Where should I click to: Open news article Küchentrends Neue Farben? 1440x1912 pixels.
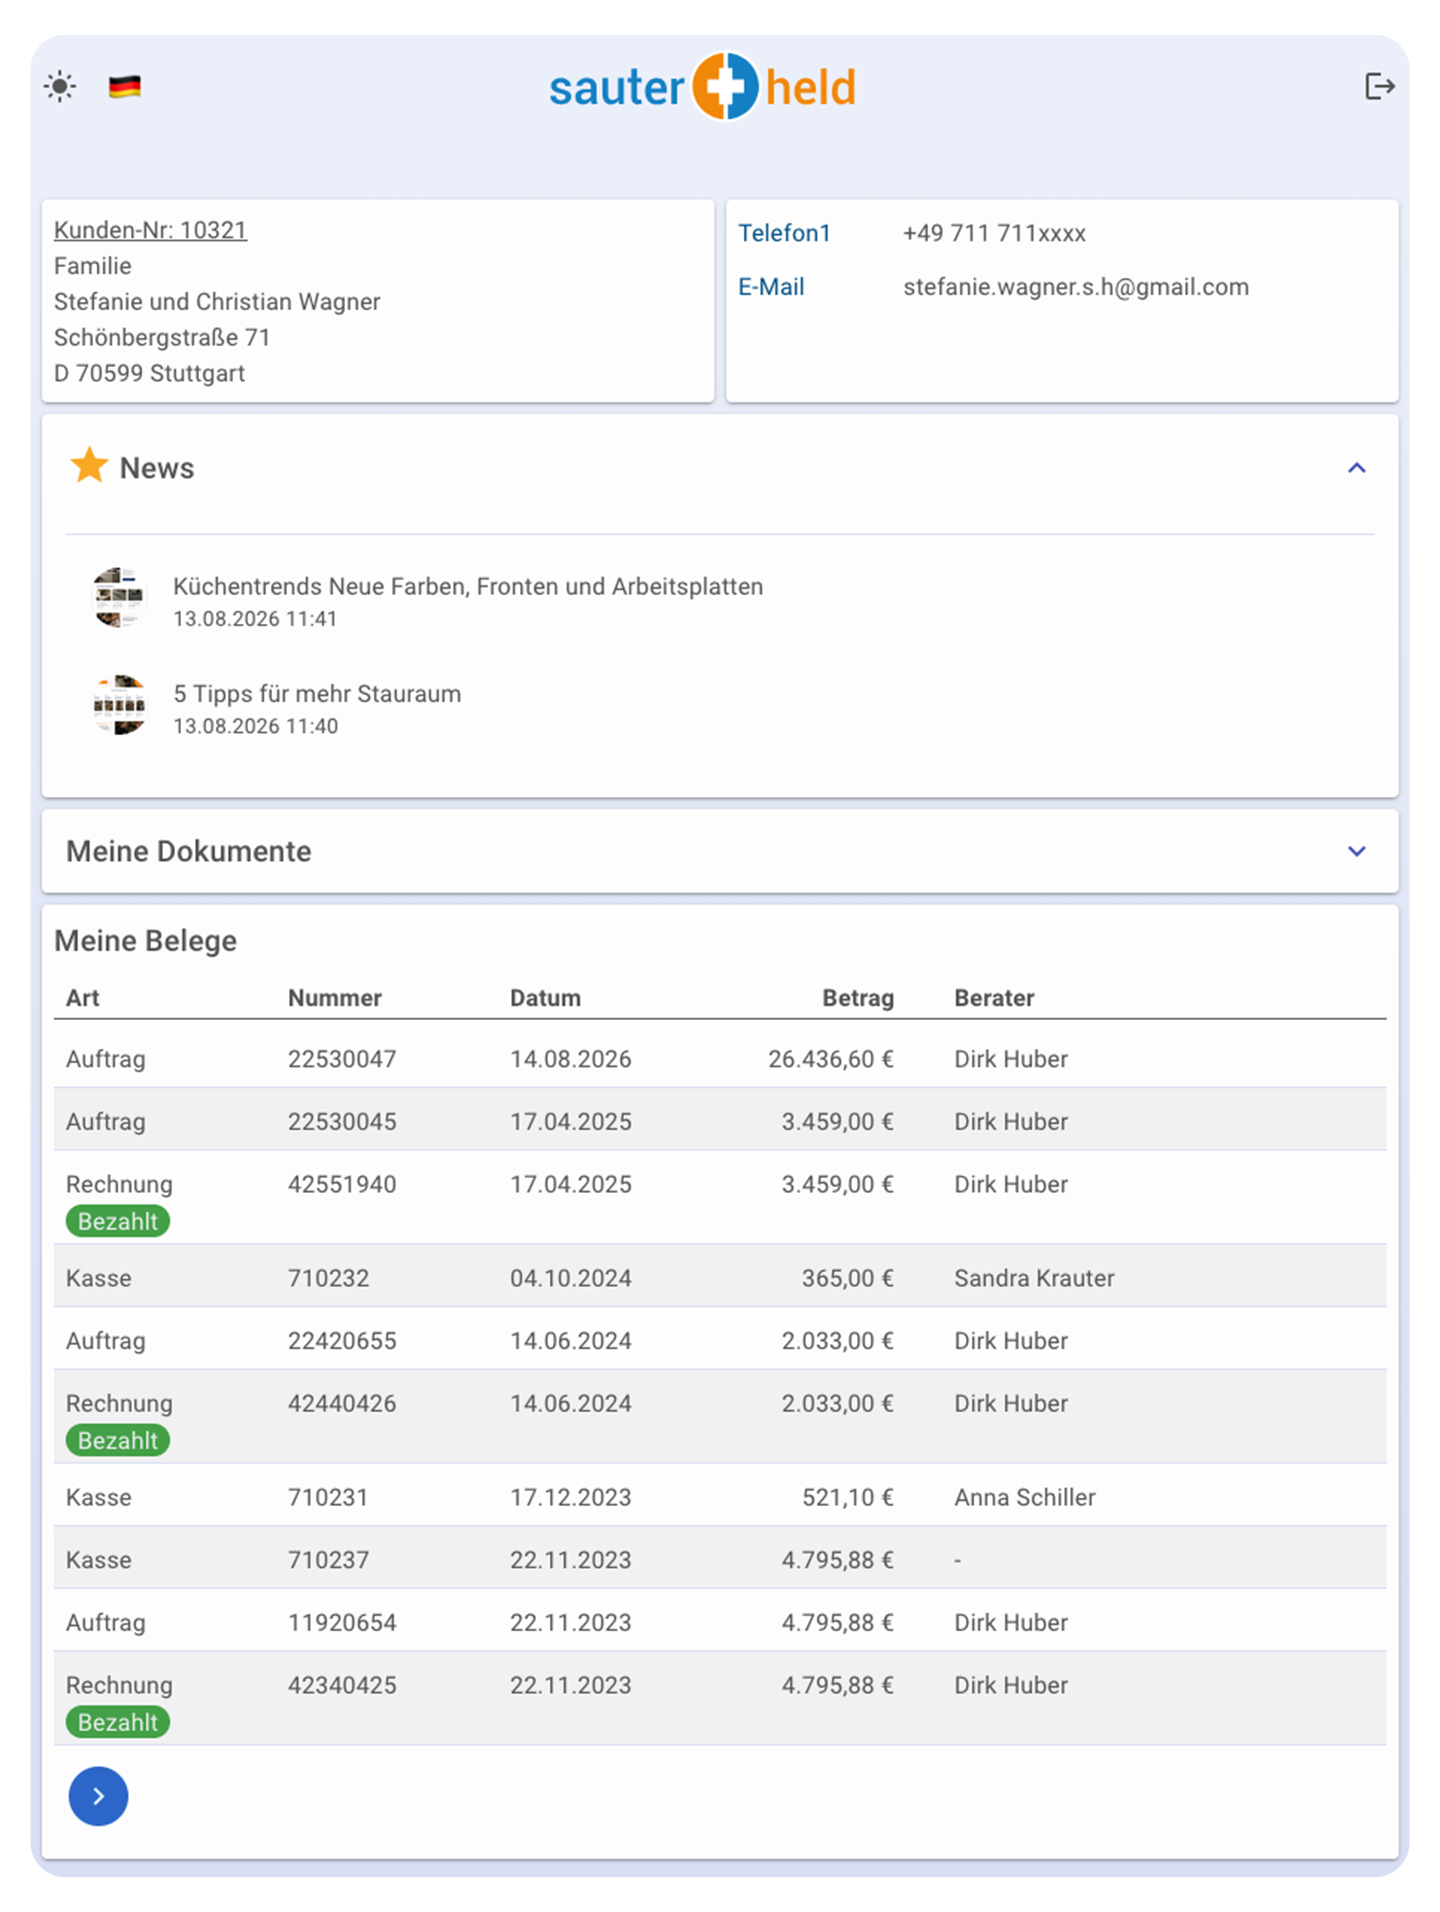pyautogui.click(x=468, y=586)
